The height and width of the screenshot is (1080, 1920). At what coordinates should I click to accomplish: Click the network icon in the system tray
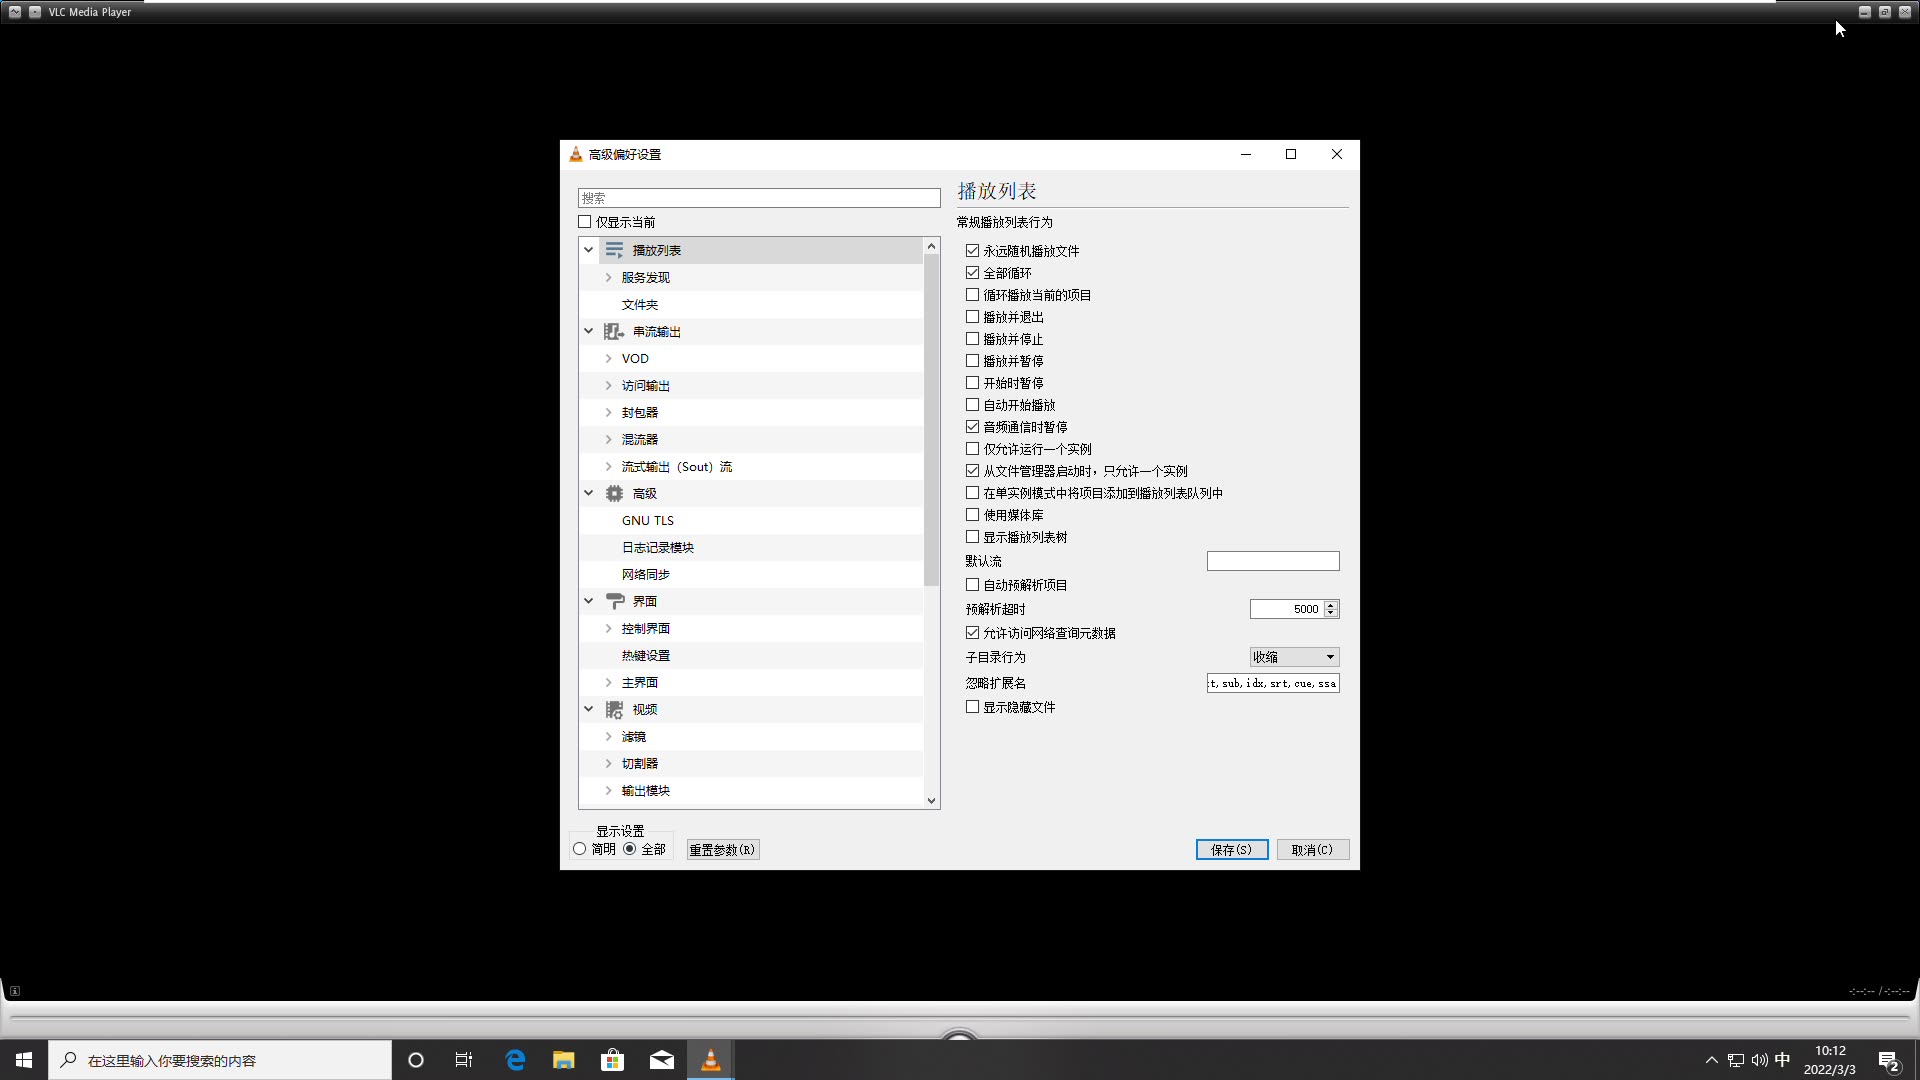(x=1736, y=1060)
